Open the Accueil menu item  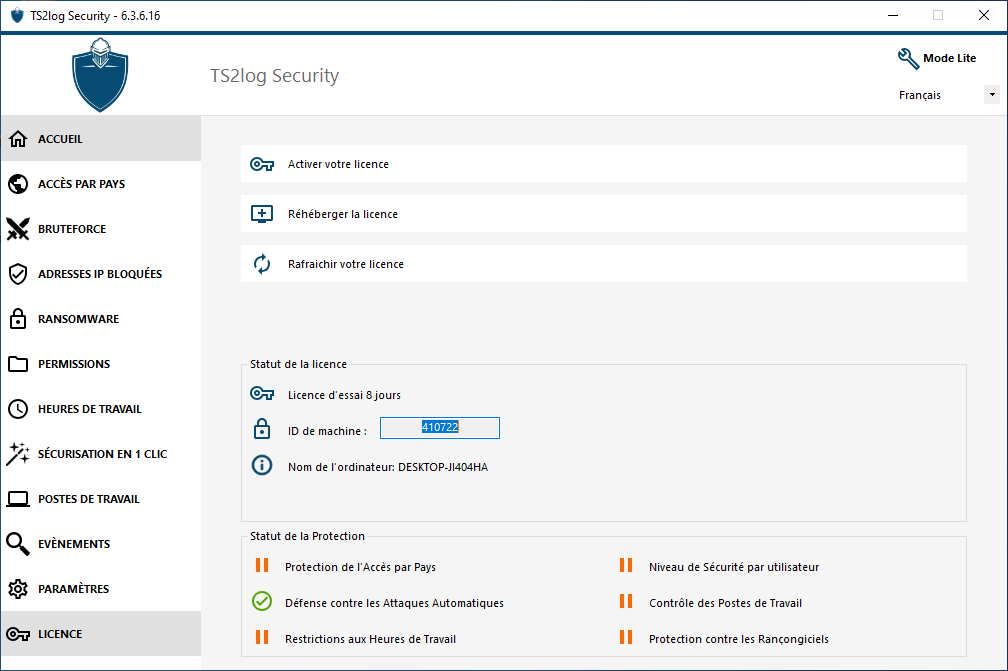[x=101, y=139]
